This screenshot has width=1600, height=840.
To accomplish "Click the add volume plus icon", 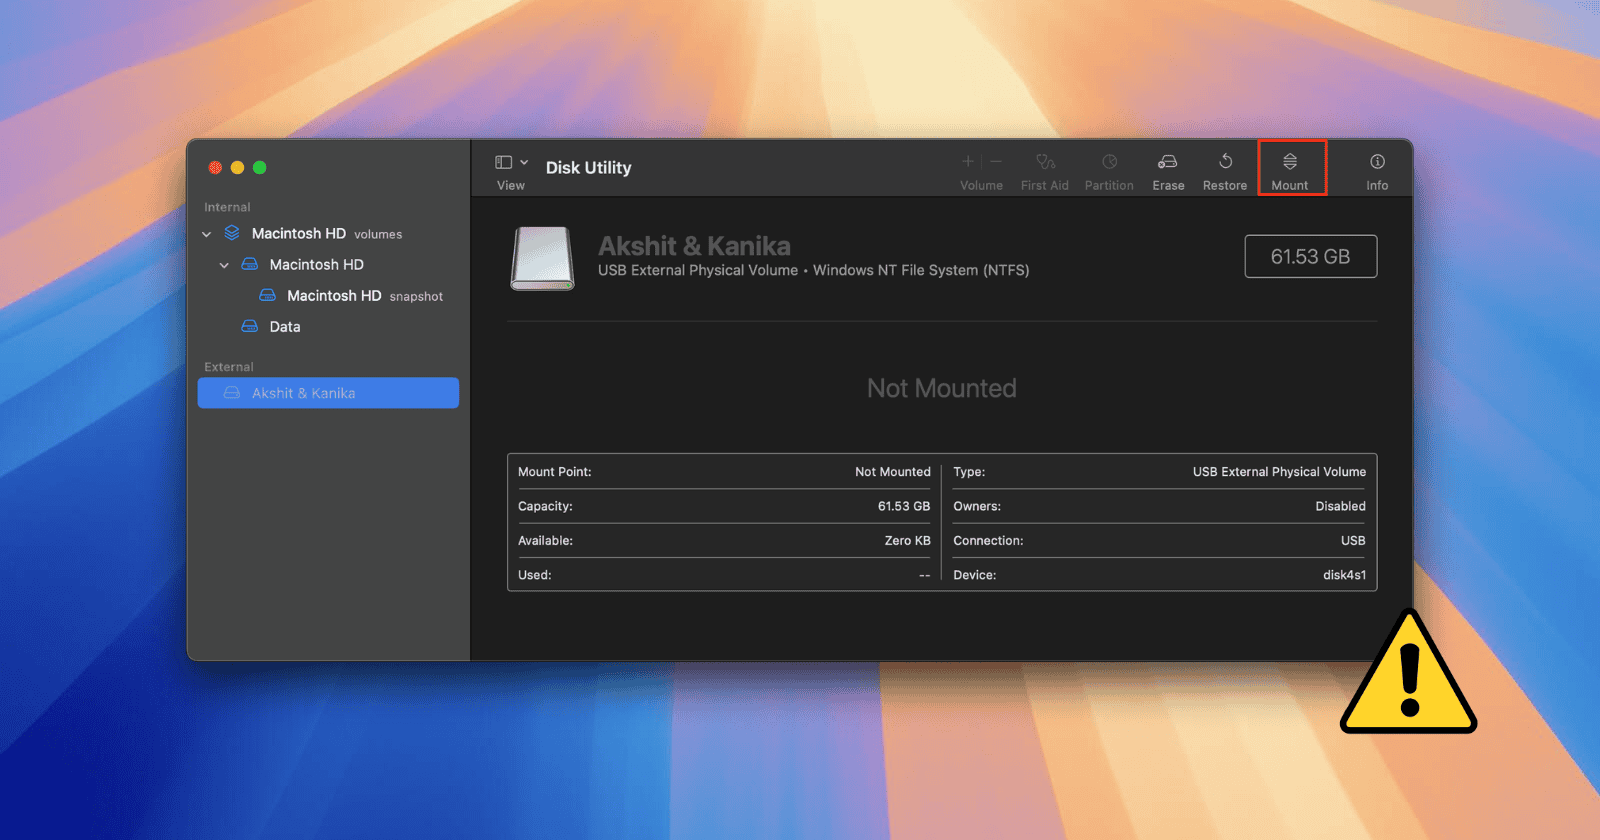I will [x=967, y=162].
